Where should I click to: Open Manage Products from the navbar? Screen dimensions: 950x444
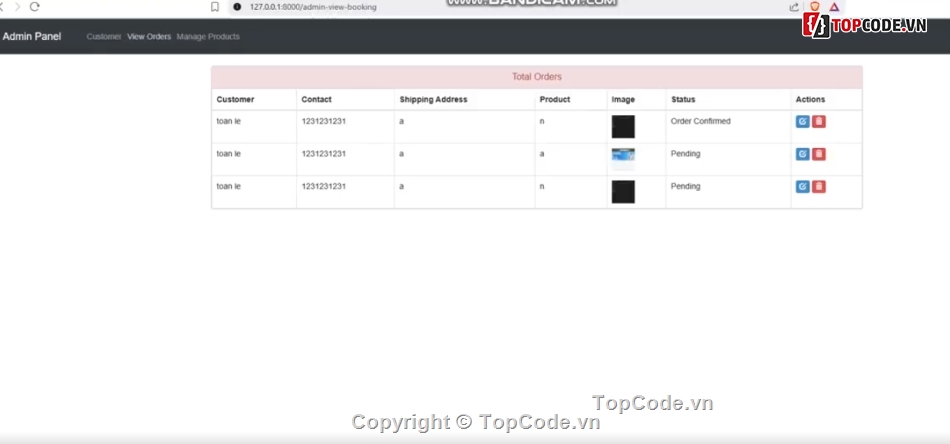(x=208, y=37)
